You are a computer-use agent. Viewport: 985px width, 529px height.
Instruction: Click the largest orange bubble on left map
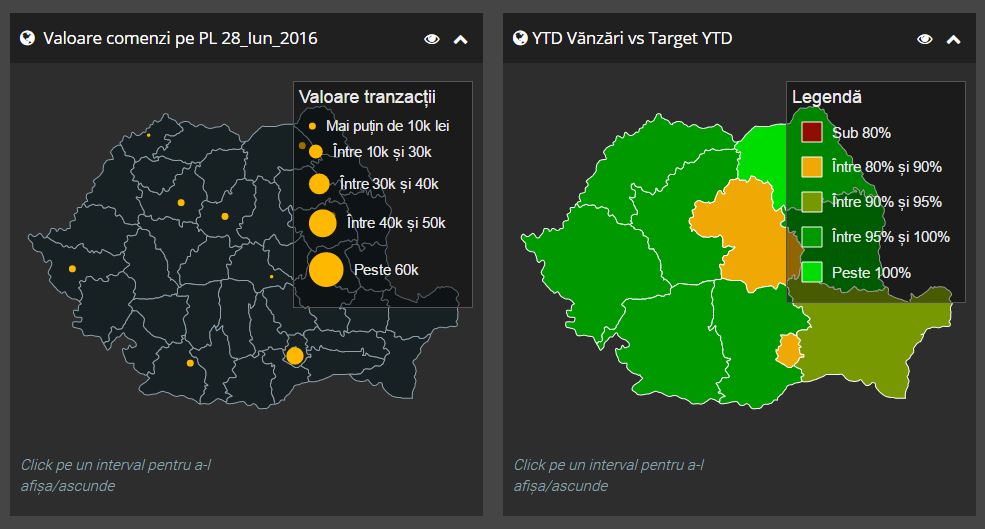coord(294,355)
